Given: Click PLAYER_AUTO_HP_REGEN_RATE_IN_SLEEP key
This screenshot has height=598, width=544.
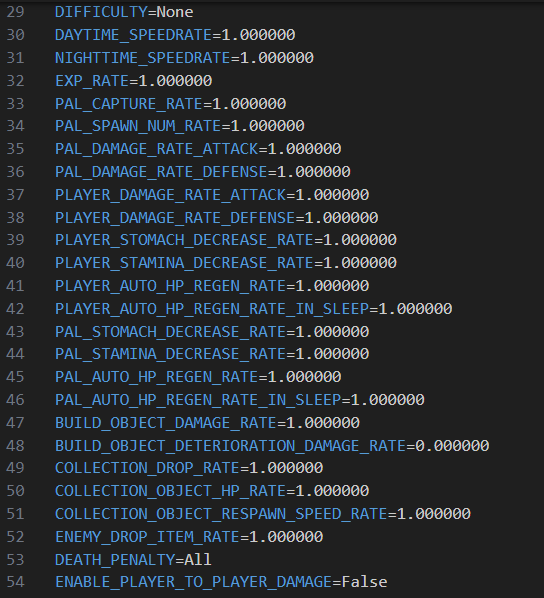Looking at the screenshot, I should [212, 309].
